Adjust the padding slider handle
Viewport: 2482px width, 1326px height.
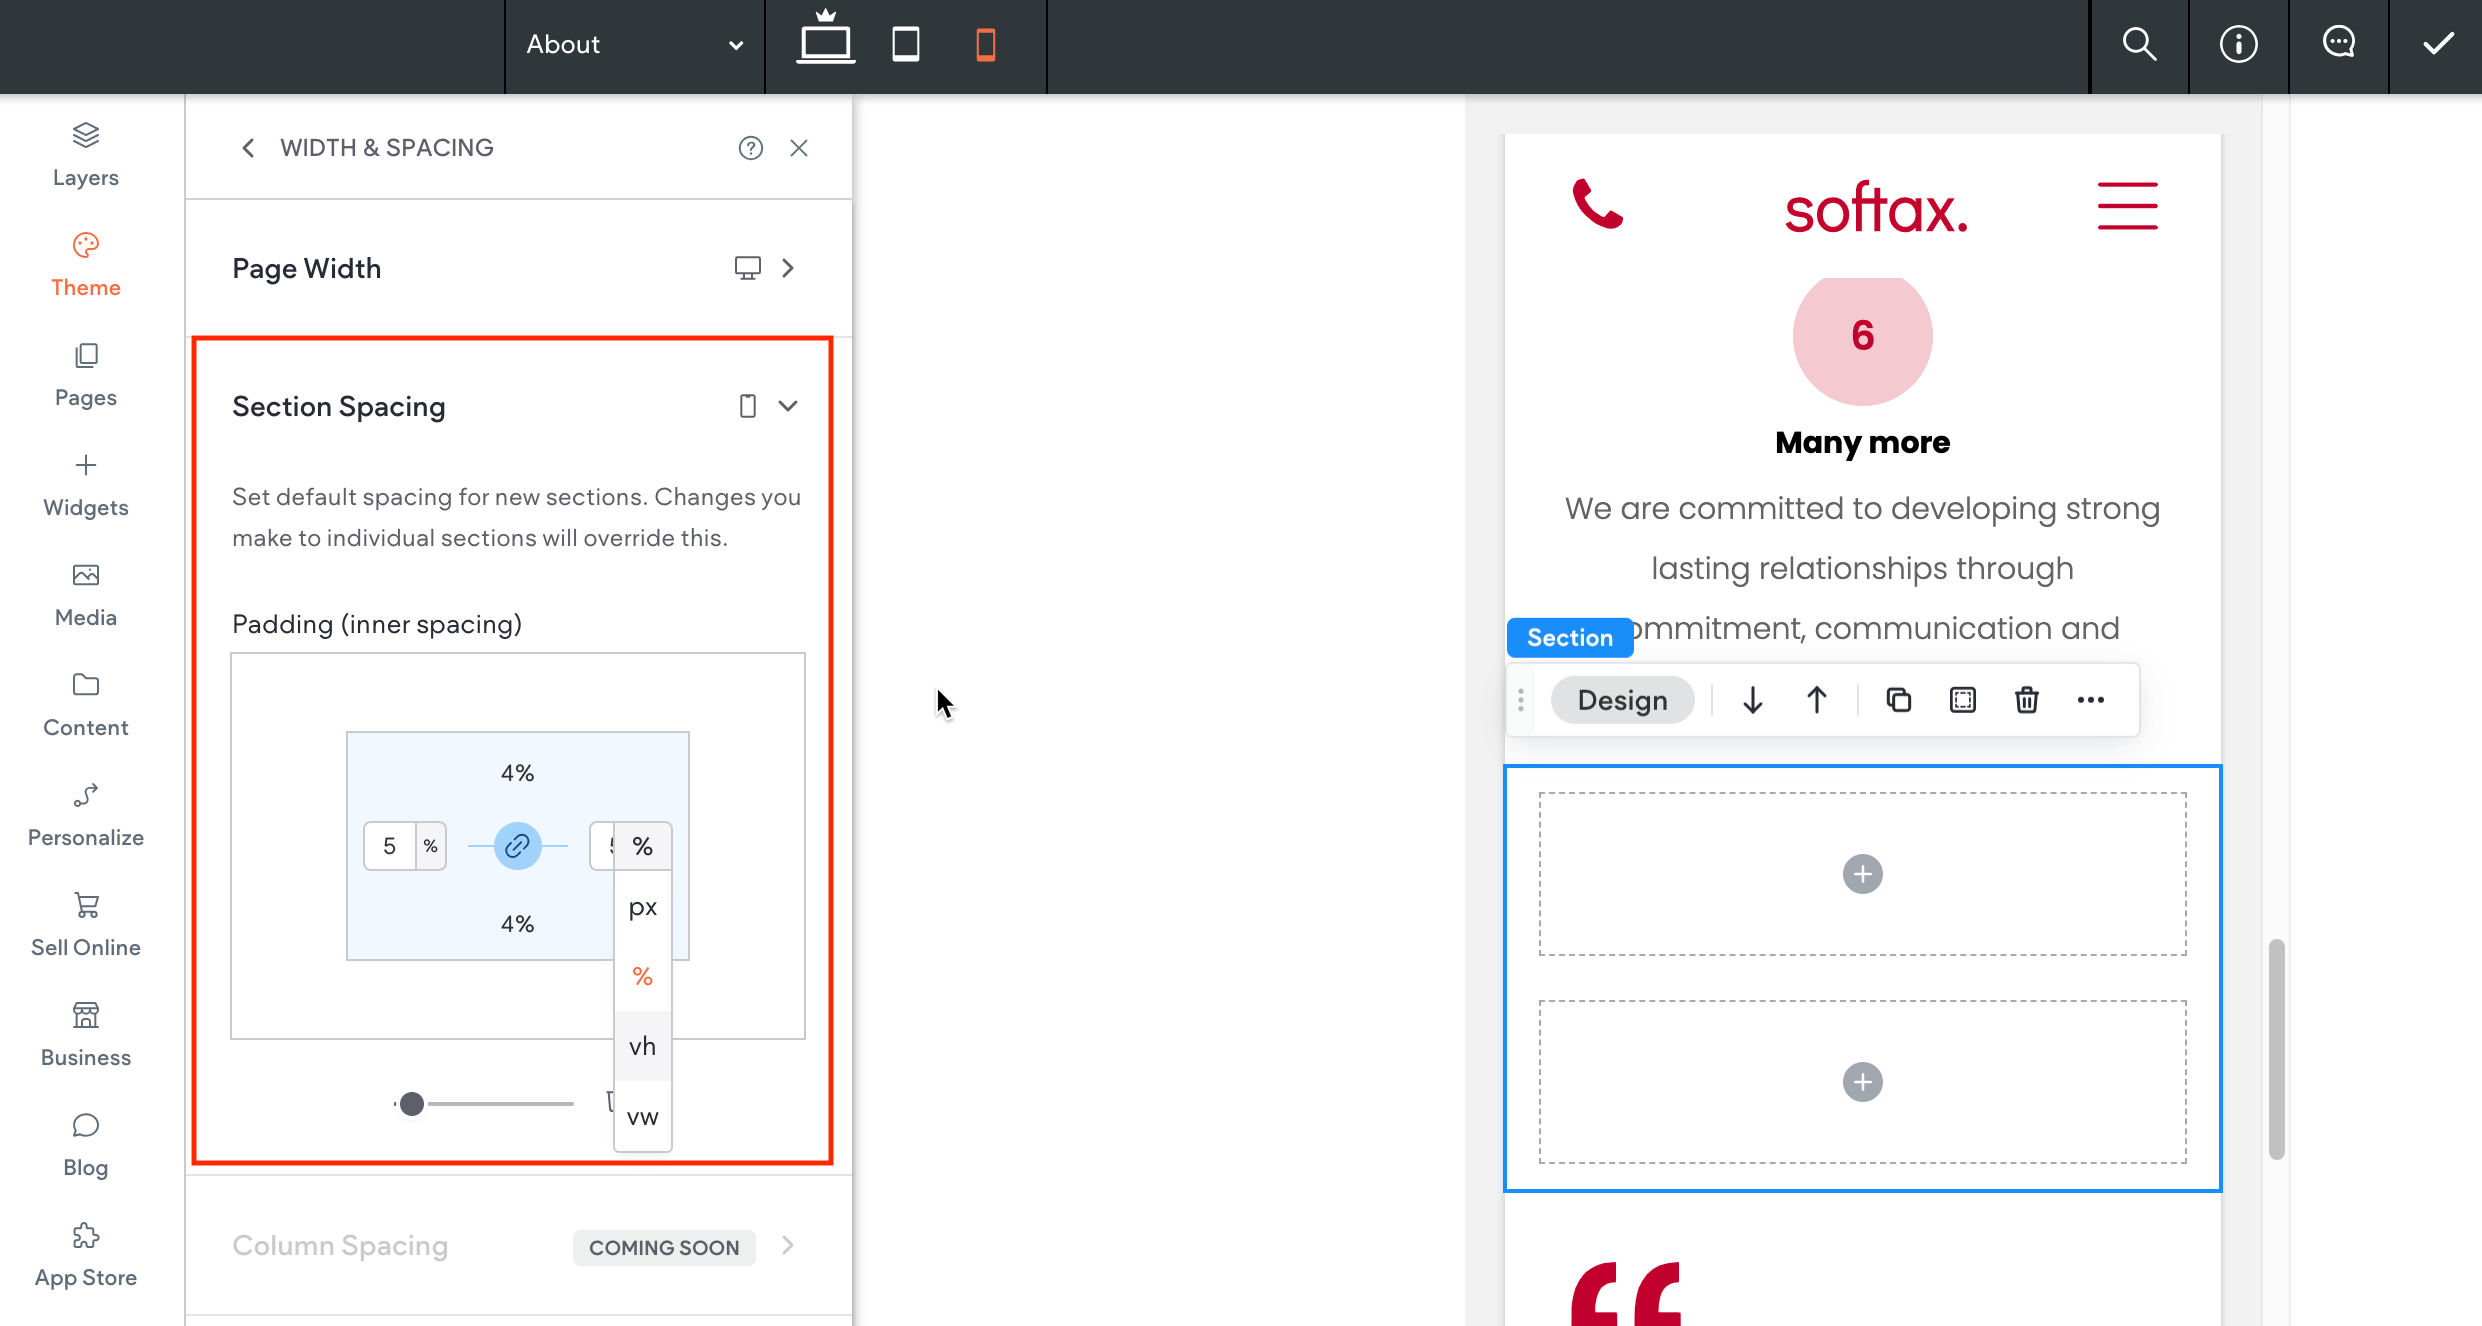point(411,1103)
